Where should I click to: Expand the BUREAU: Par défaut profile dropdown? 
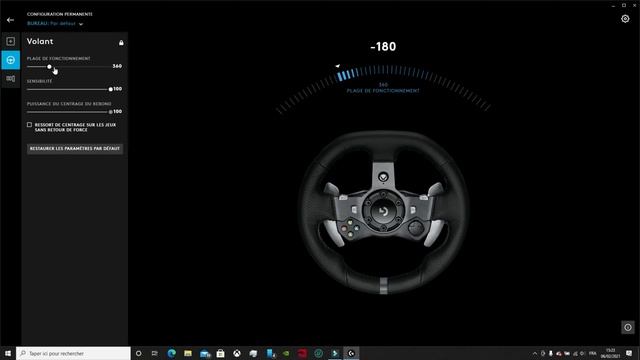[x=55, y=24]
